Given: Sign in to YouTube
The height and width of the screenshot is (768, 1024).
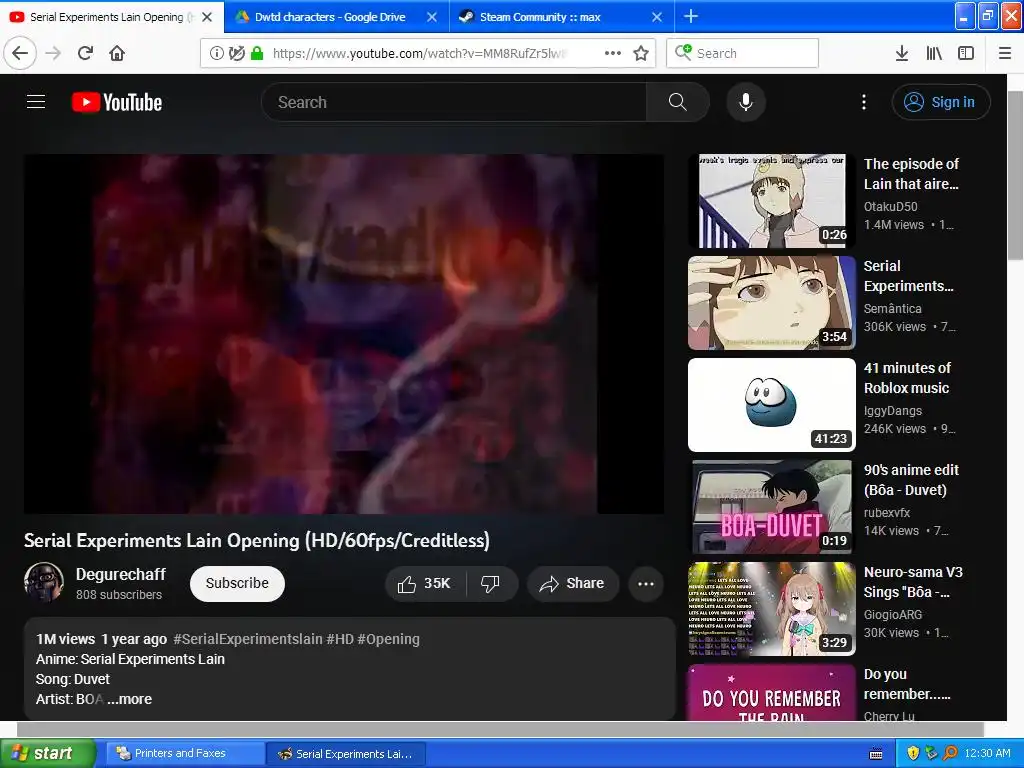Looking at the screenshot, I should [x=941, y=102].
